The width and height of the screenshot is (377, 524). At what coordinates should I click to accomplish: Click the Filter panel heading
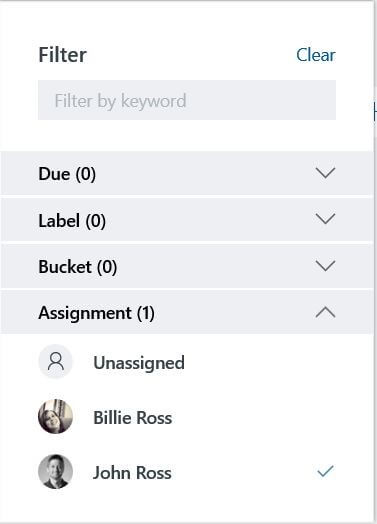pos(62,55)
